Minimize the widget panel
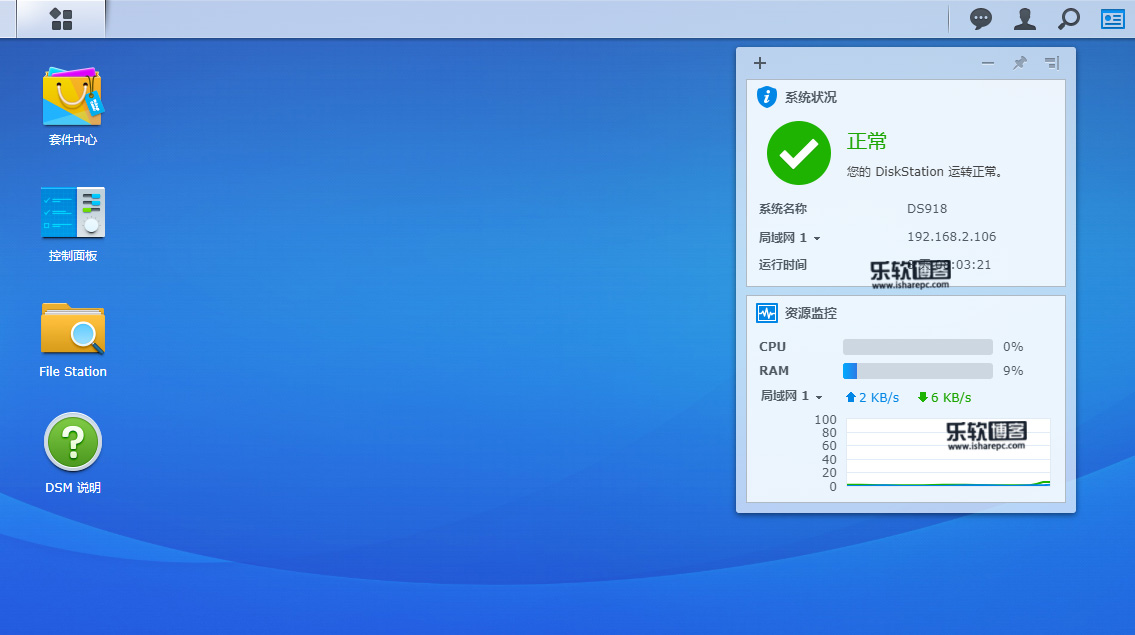 point(987,63)
